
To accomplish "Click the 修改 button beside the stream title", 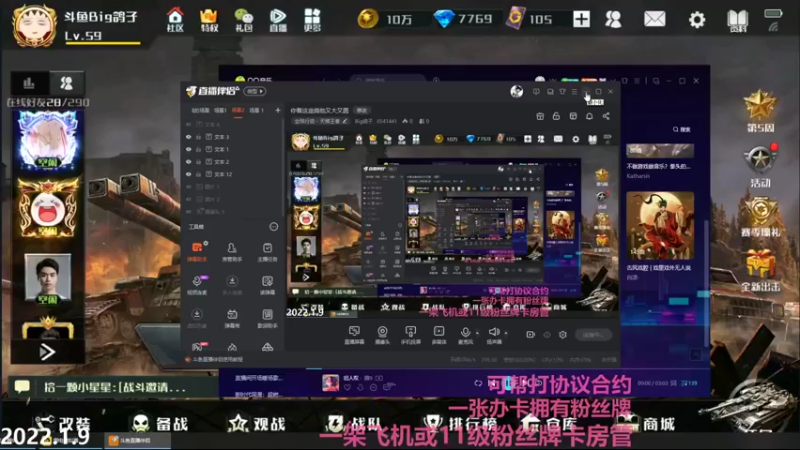I will [362, 110].
